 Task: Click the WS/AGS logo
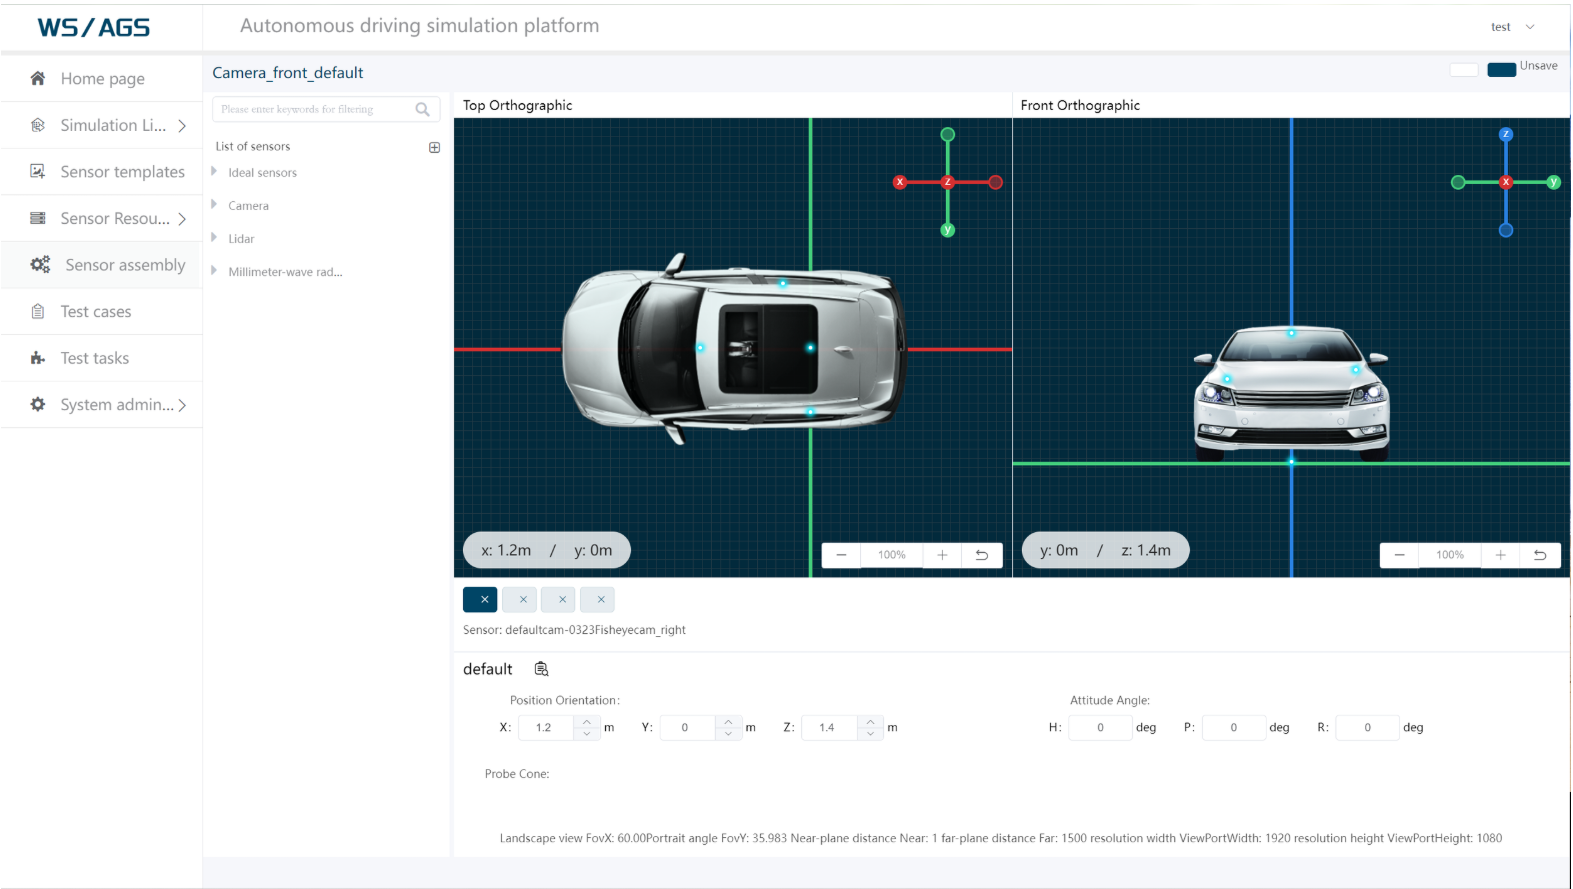coord(94,28)
